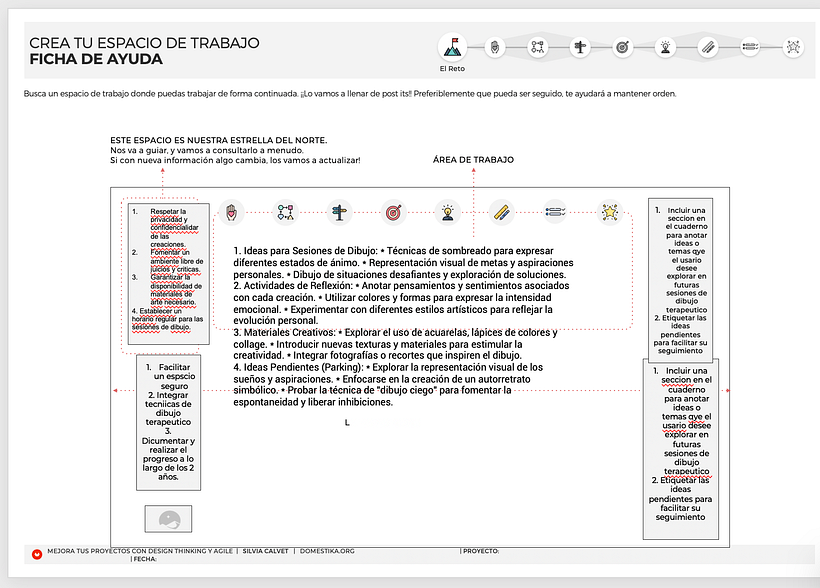Click the red Domestika logo in the footer
Screen dimensions: 820x588
[x=37, y=554]
